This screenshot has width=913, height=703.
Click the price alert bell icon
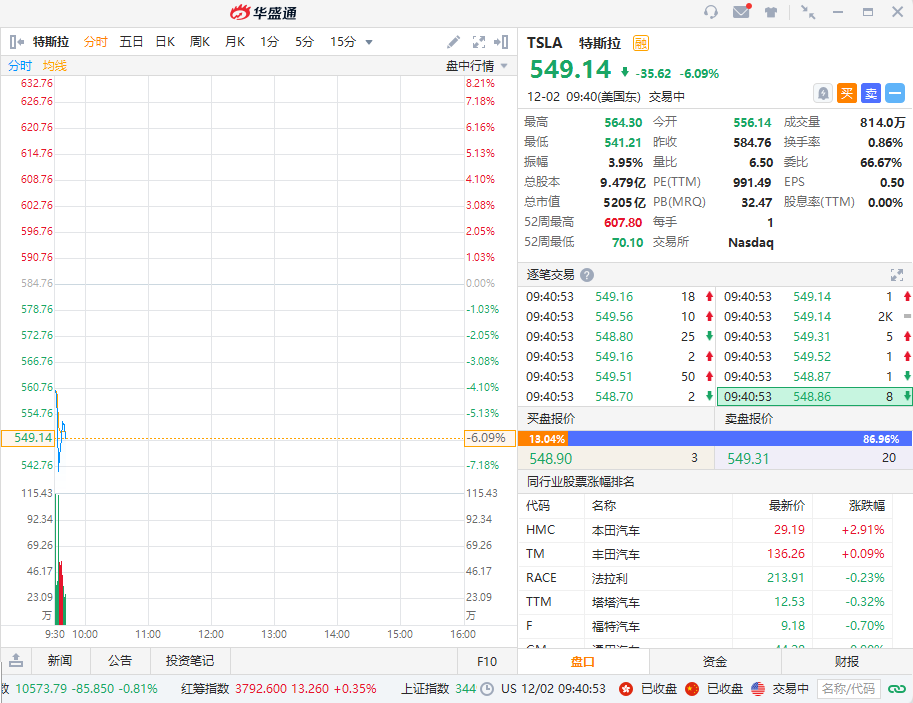[823, 93]
